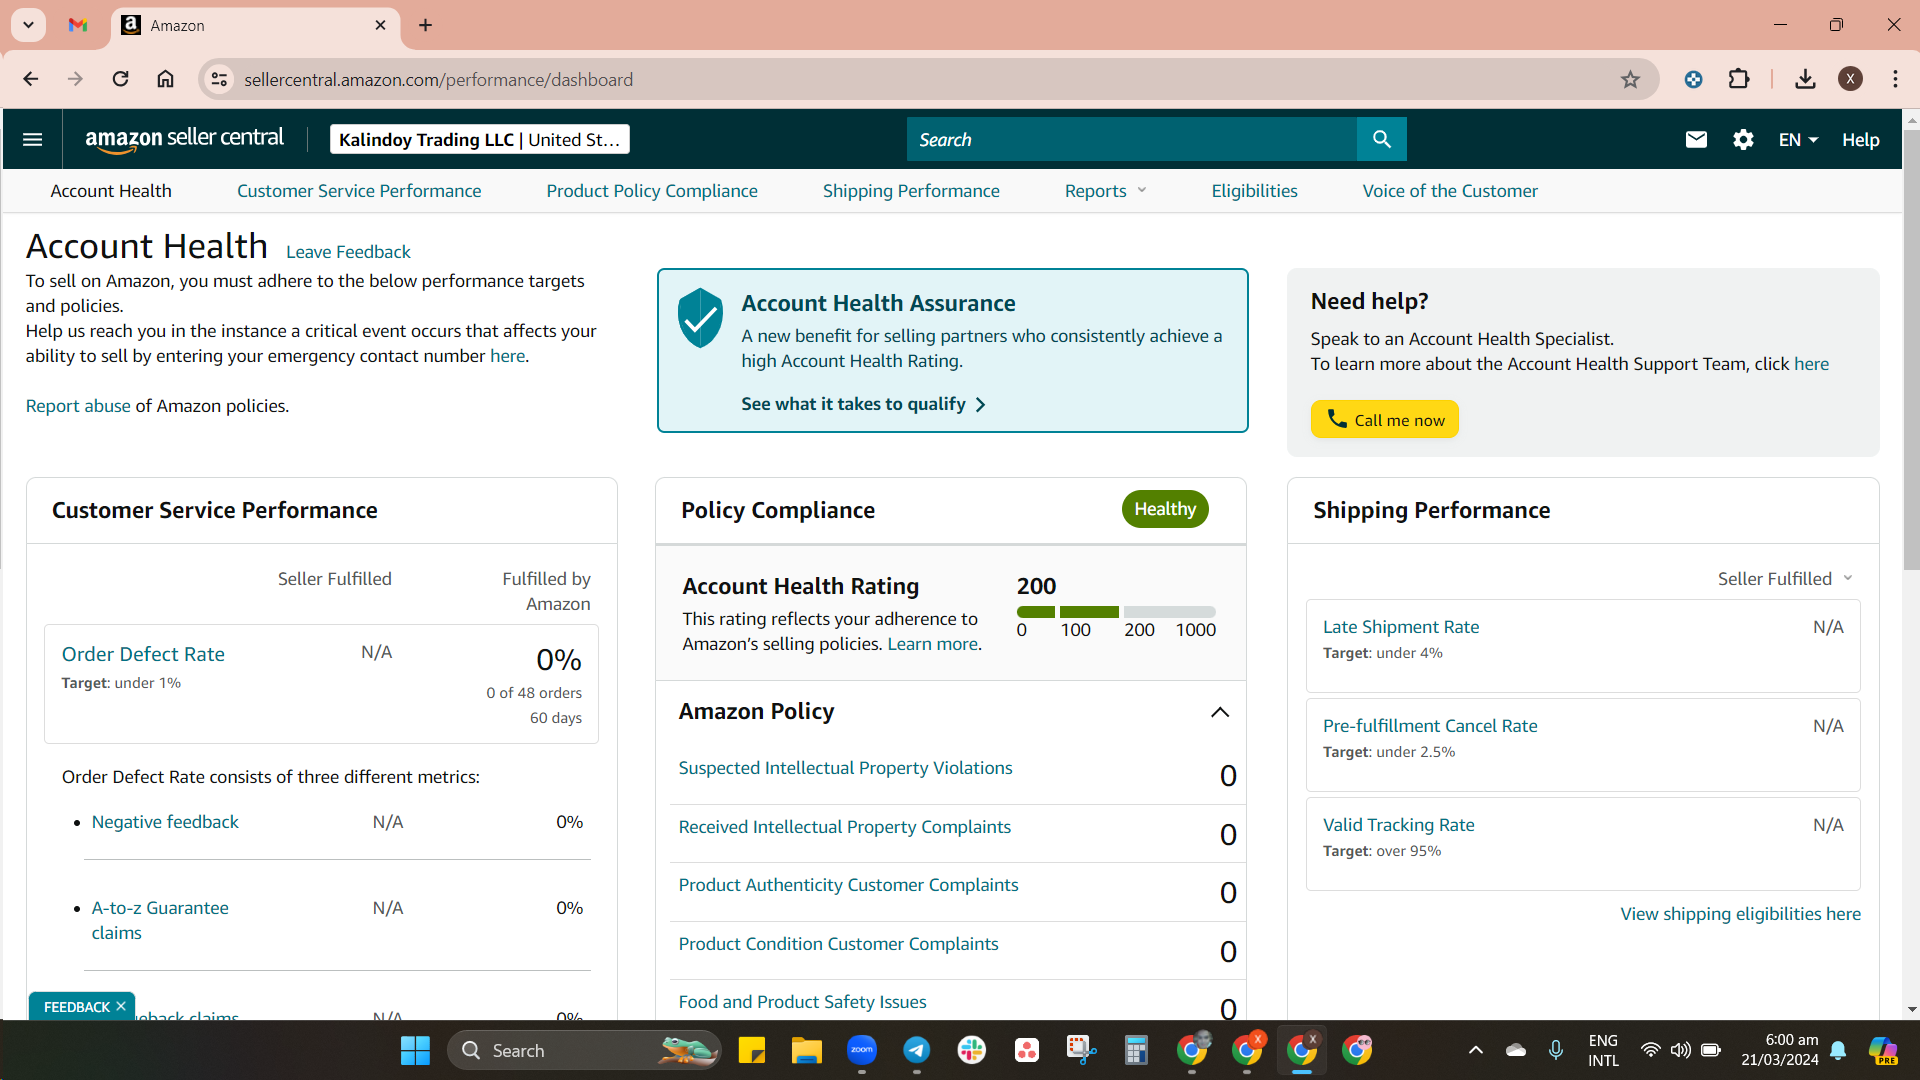This screenshot has height=1080, width=1920.
Task: Open Product Condition Customer Complaints
Action: coord(838,944)
